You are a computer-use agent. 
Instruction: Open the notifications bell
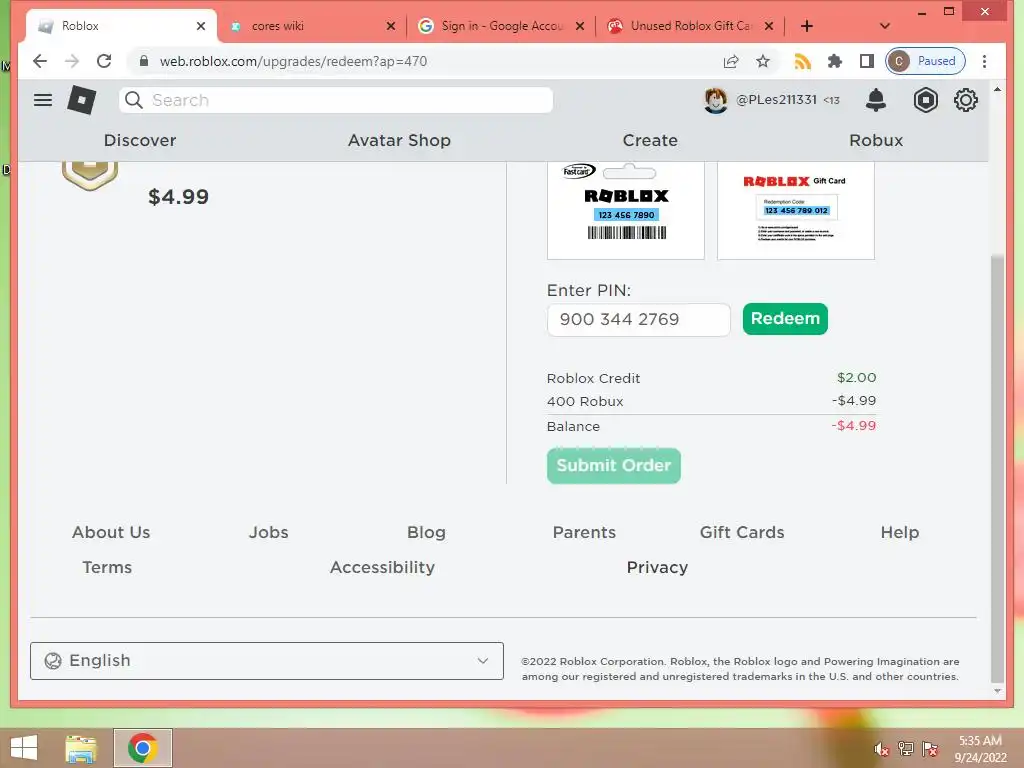tap(875, 100)
